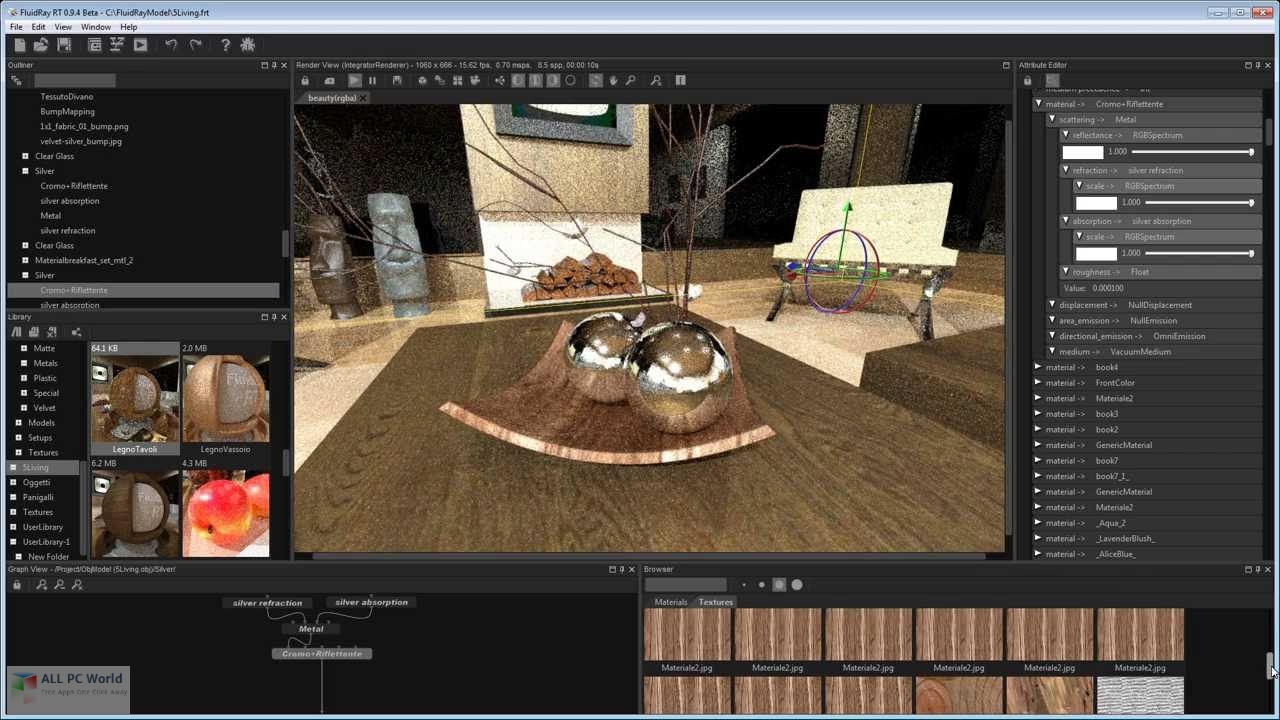1280x720 pixels.
Task: Toggle the lock icon in Render View toolbar
Action: click(305, 80)
